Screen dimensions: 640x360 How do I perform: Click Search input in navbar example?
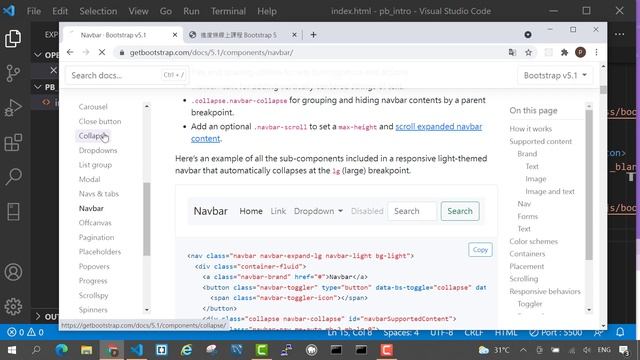pyautogui.click(x=412, y=211)
